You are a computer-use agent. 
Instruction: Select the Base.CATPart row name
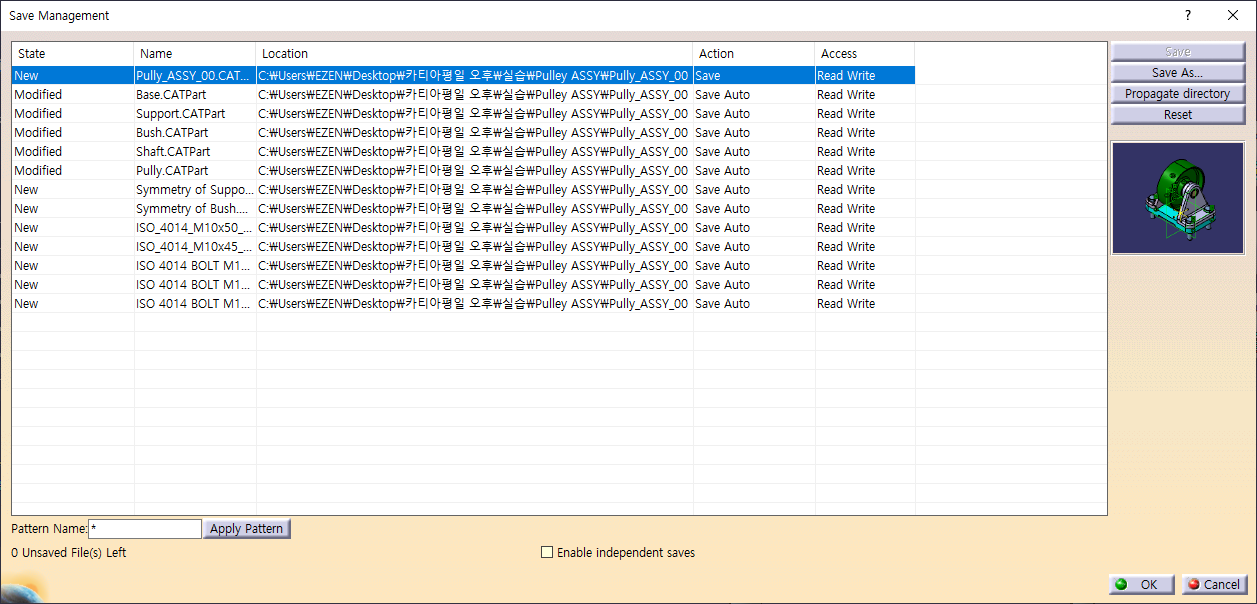click(169, 94)
